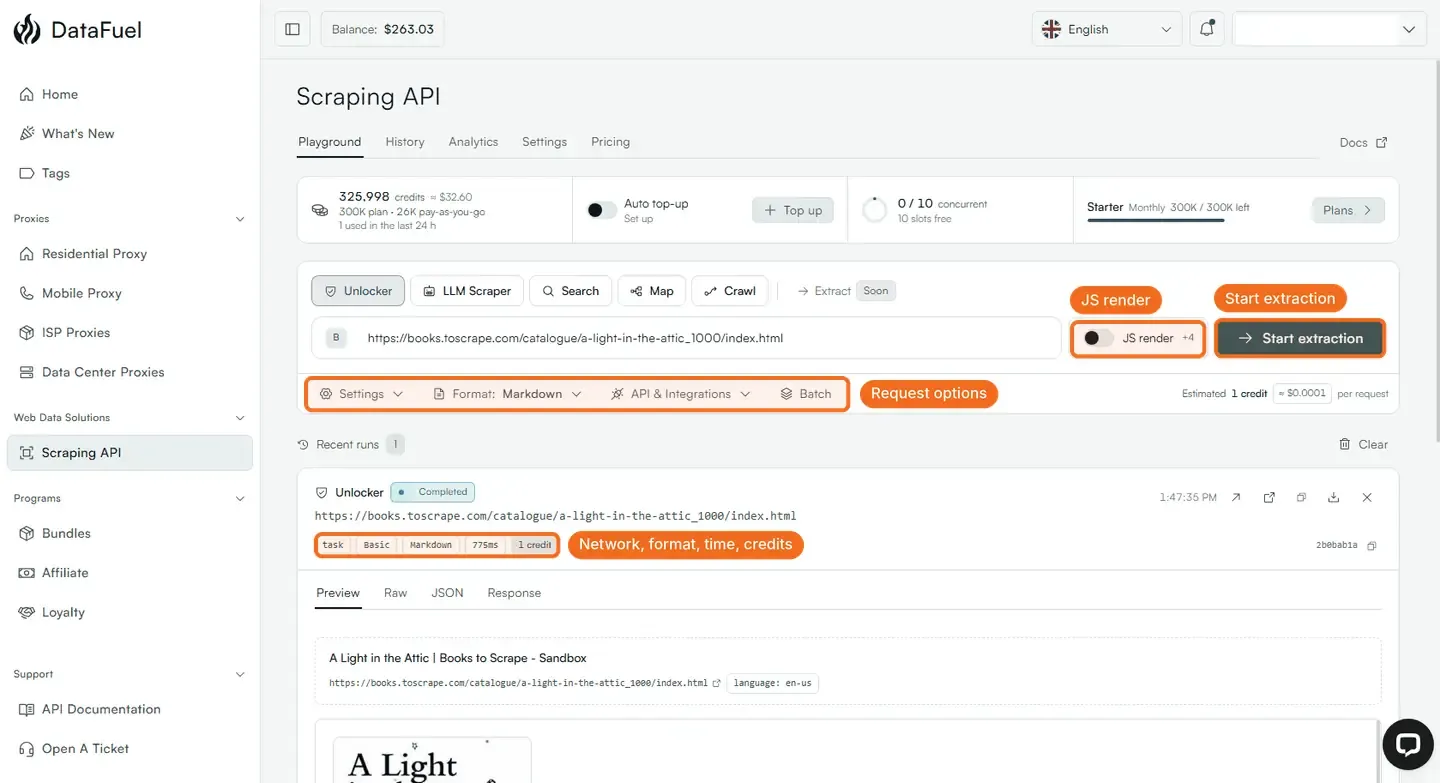The image size is (1440, 783).
Task: Show the Raw result tab
Action: (x=395, y=593)
